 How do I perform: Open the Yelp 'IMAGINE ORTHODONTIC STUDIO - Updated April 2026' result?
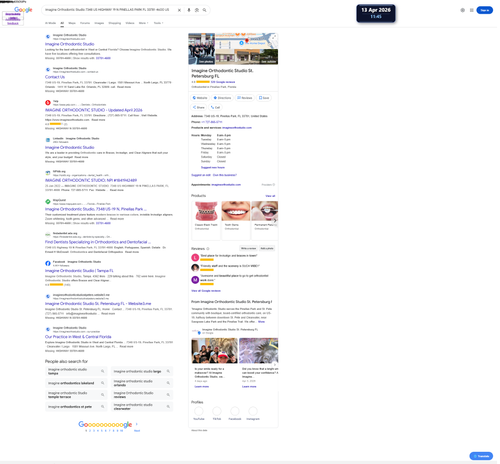[94, 110]
